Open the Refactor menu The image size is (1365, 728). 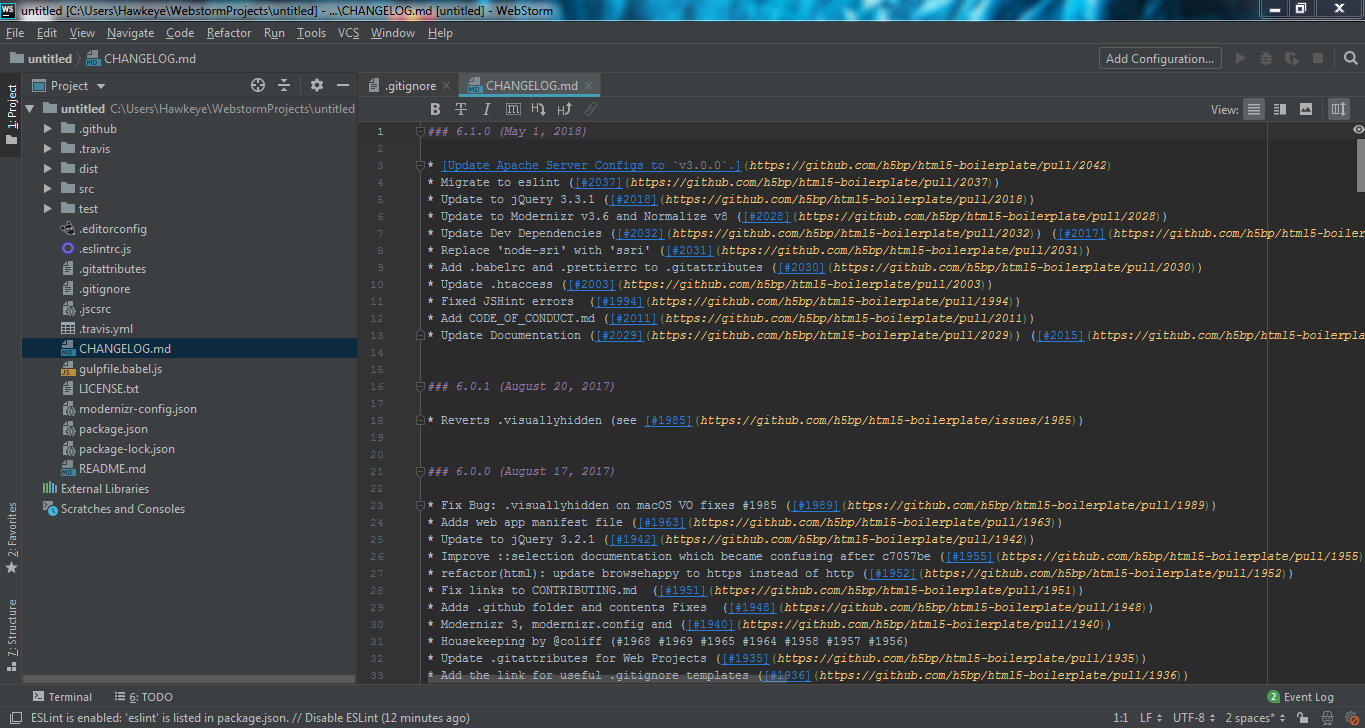(x=229, y=33)
